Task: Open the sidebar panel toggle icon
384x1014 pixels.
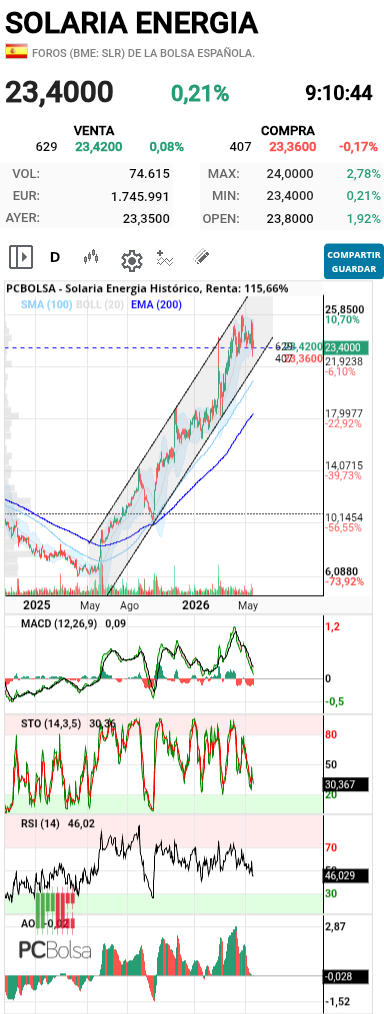Action: point(21,257)
